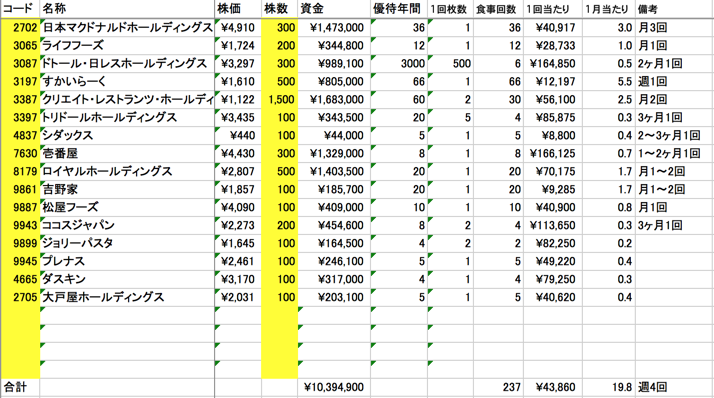Click the price cell ¥4,090
The image size is (714, 398).
pyautogui.click(x=238, y=208)
